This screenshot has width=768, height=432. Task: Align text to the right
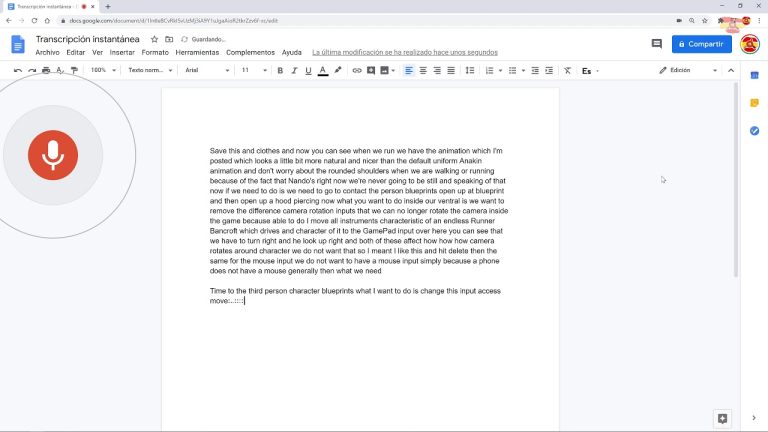(437, 71)
